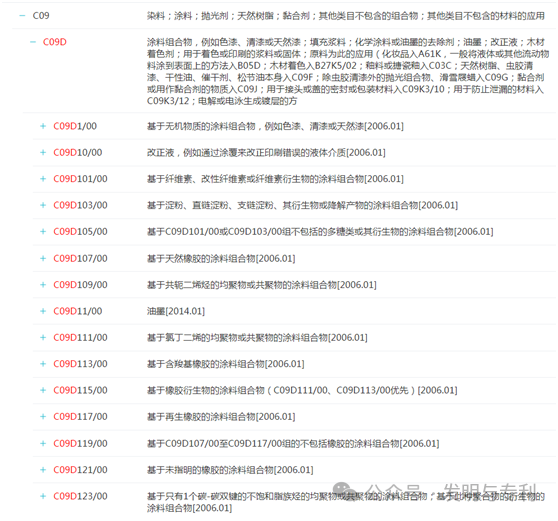
Task: Open the red C09D subclass code
Action: pos(55,42)
